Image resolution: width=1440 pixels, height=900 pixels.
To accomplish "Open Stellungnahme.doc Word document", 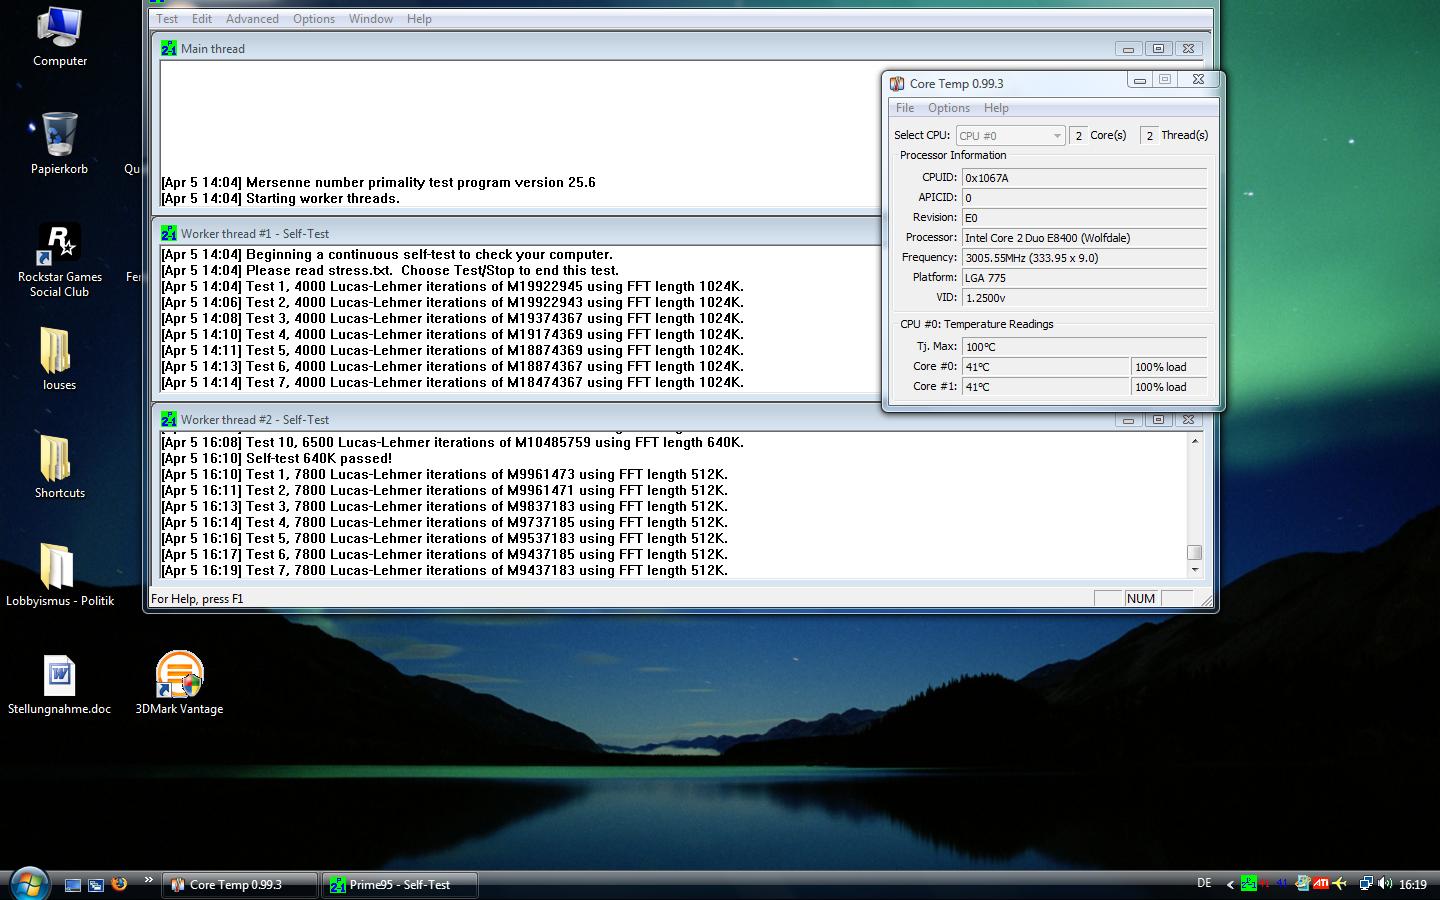I will coord(59,685).
